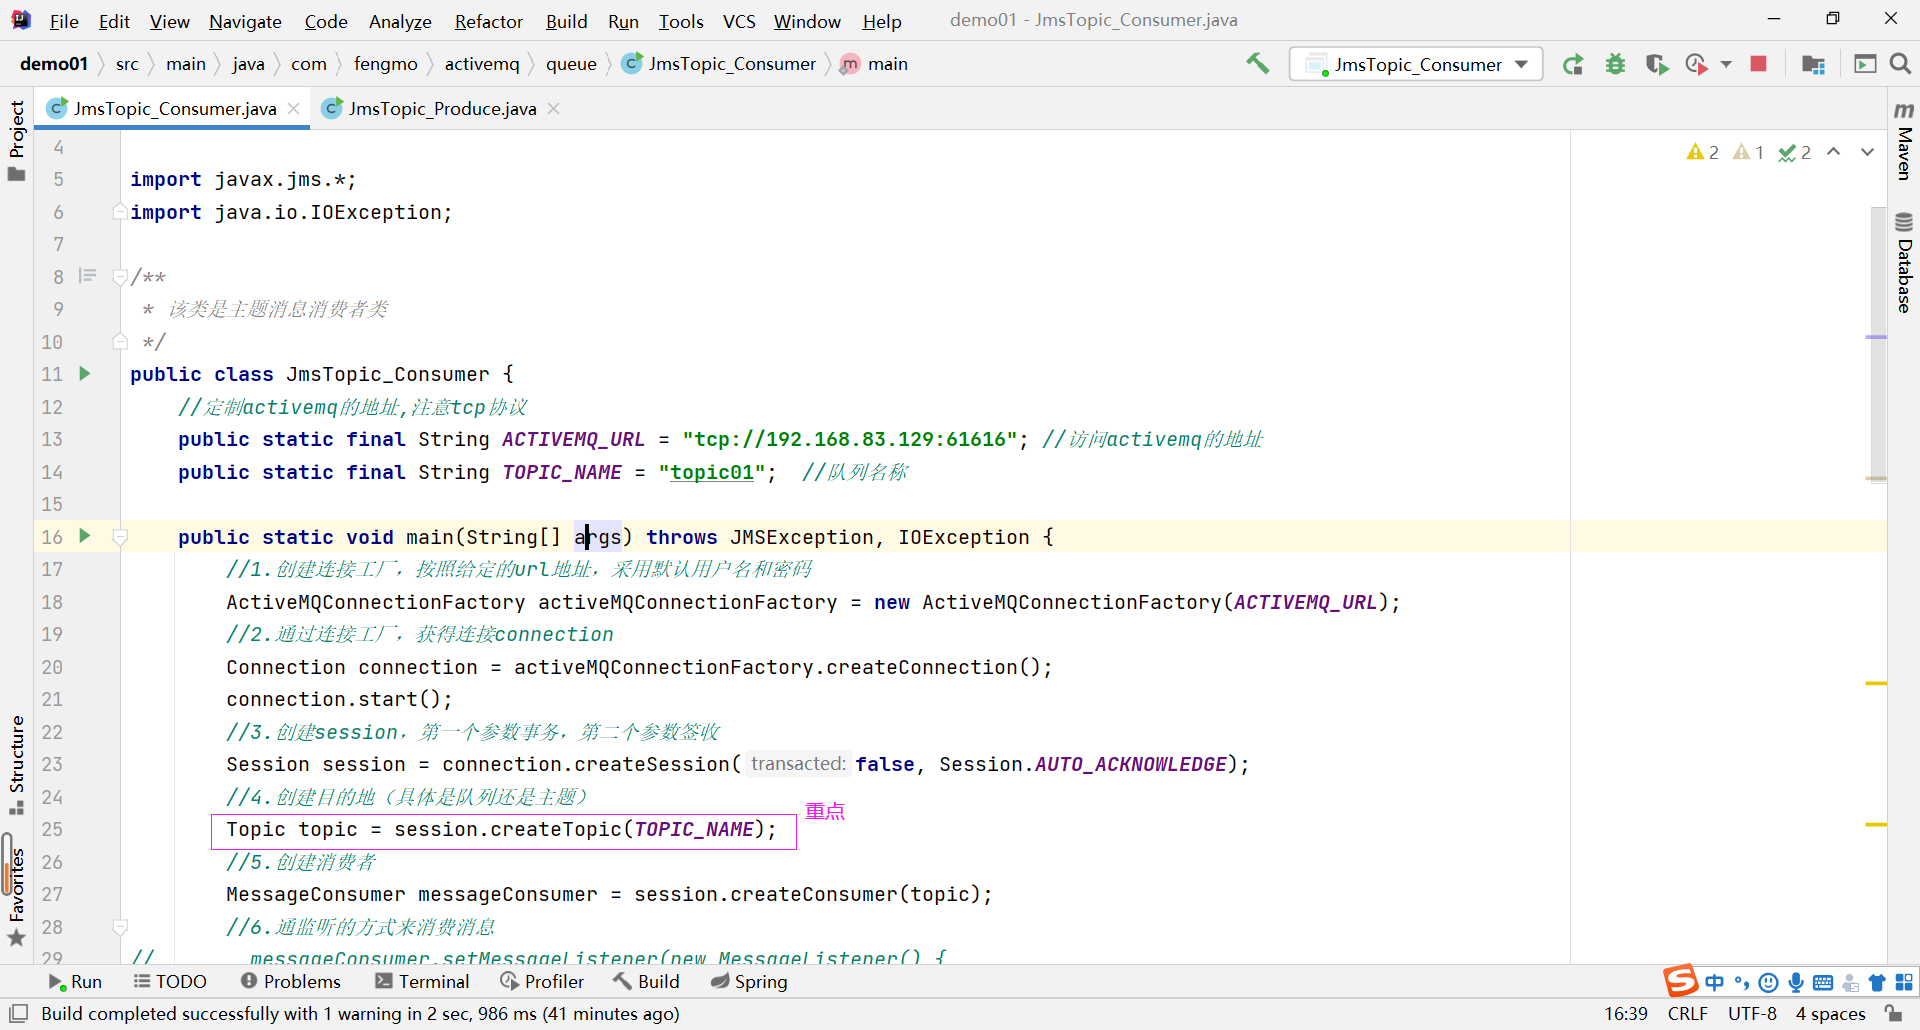Click the demo01 breadcrumb
Screen dimensions: 1920x1030
tap(54, 64)
